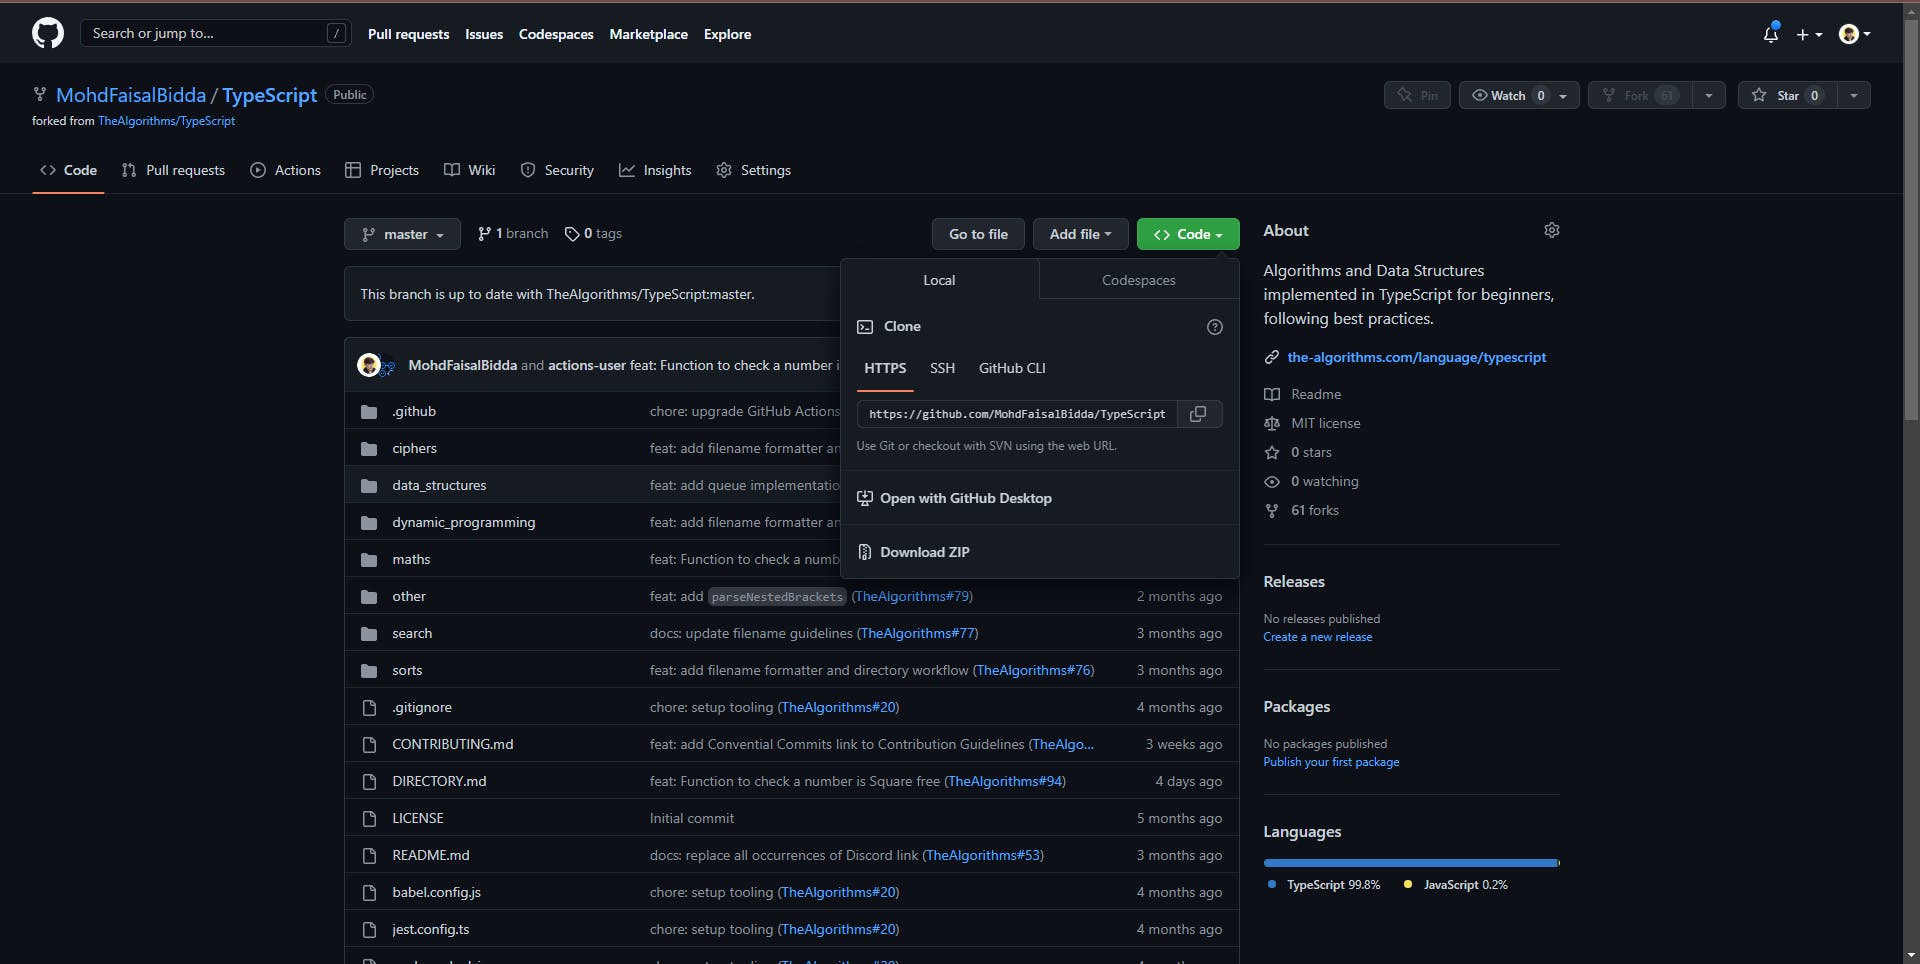Click the About link chain icon

tap(1272, 357)
